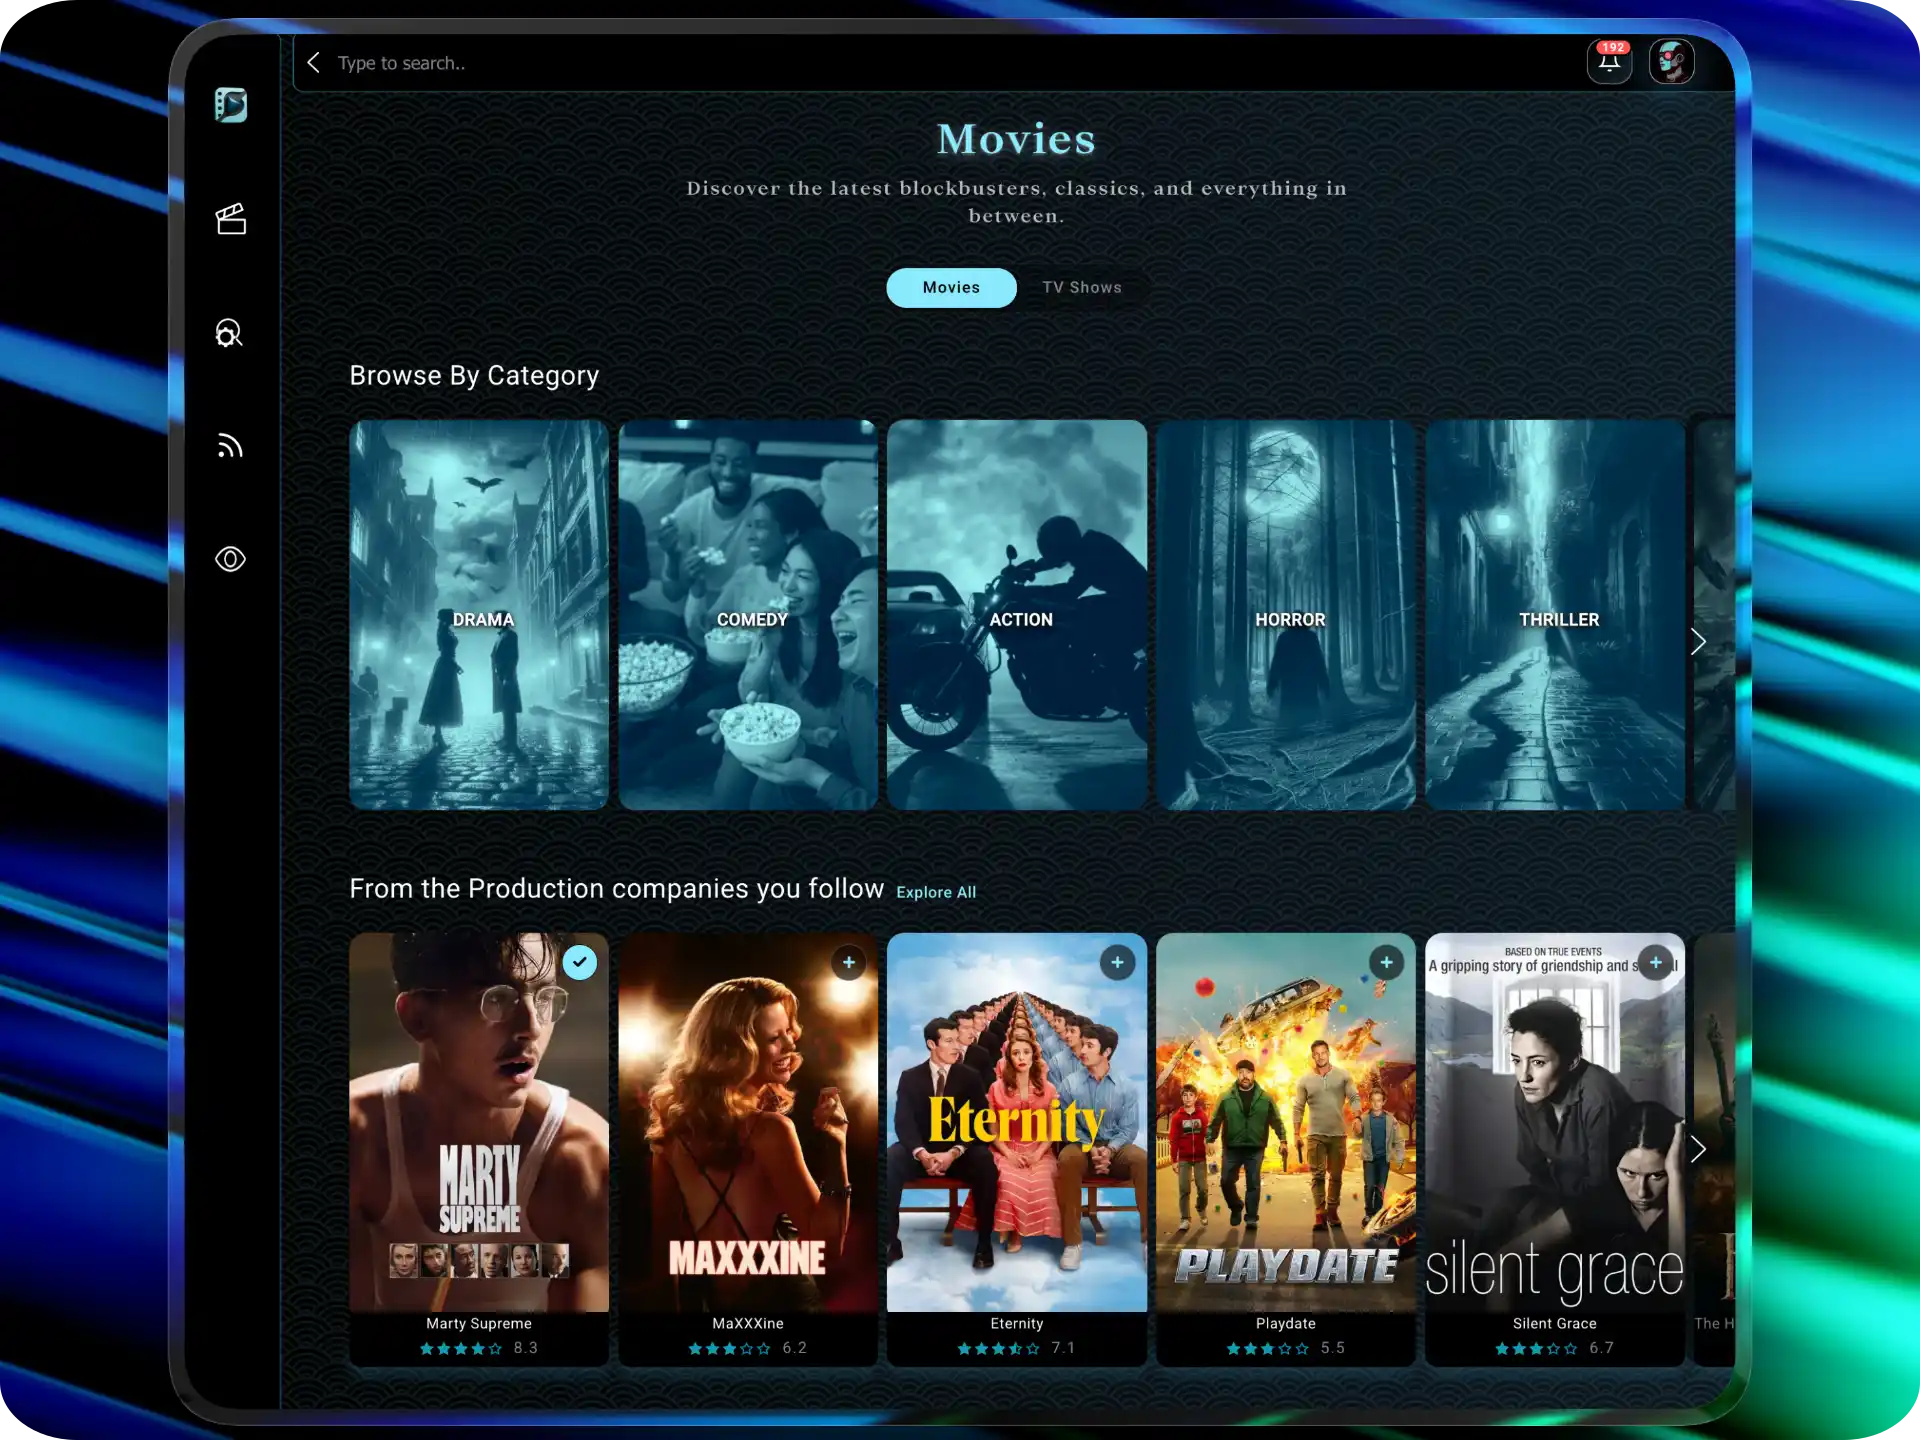Click the back arrow beside the search bar
The height and width of the screenshot is (1440, 1920).
[x=314, y=62]
